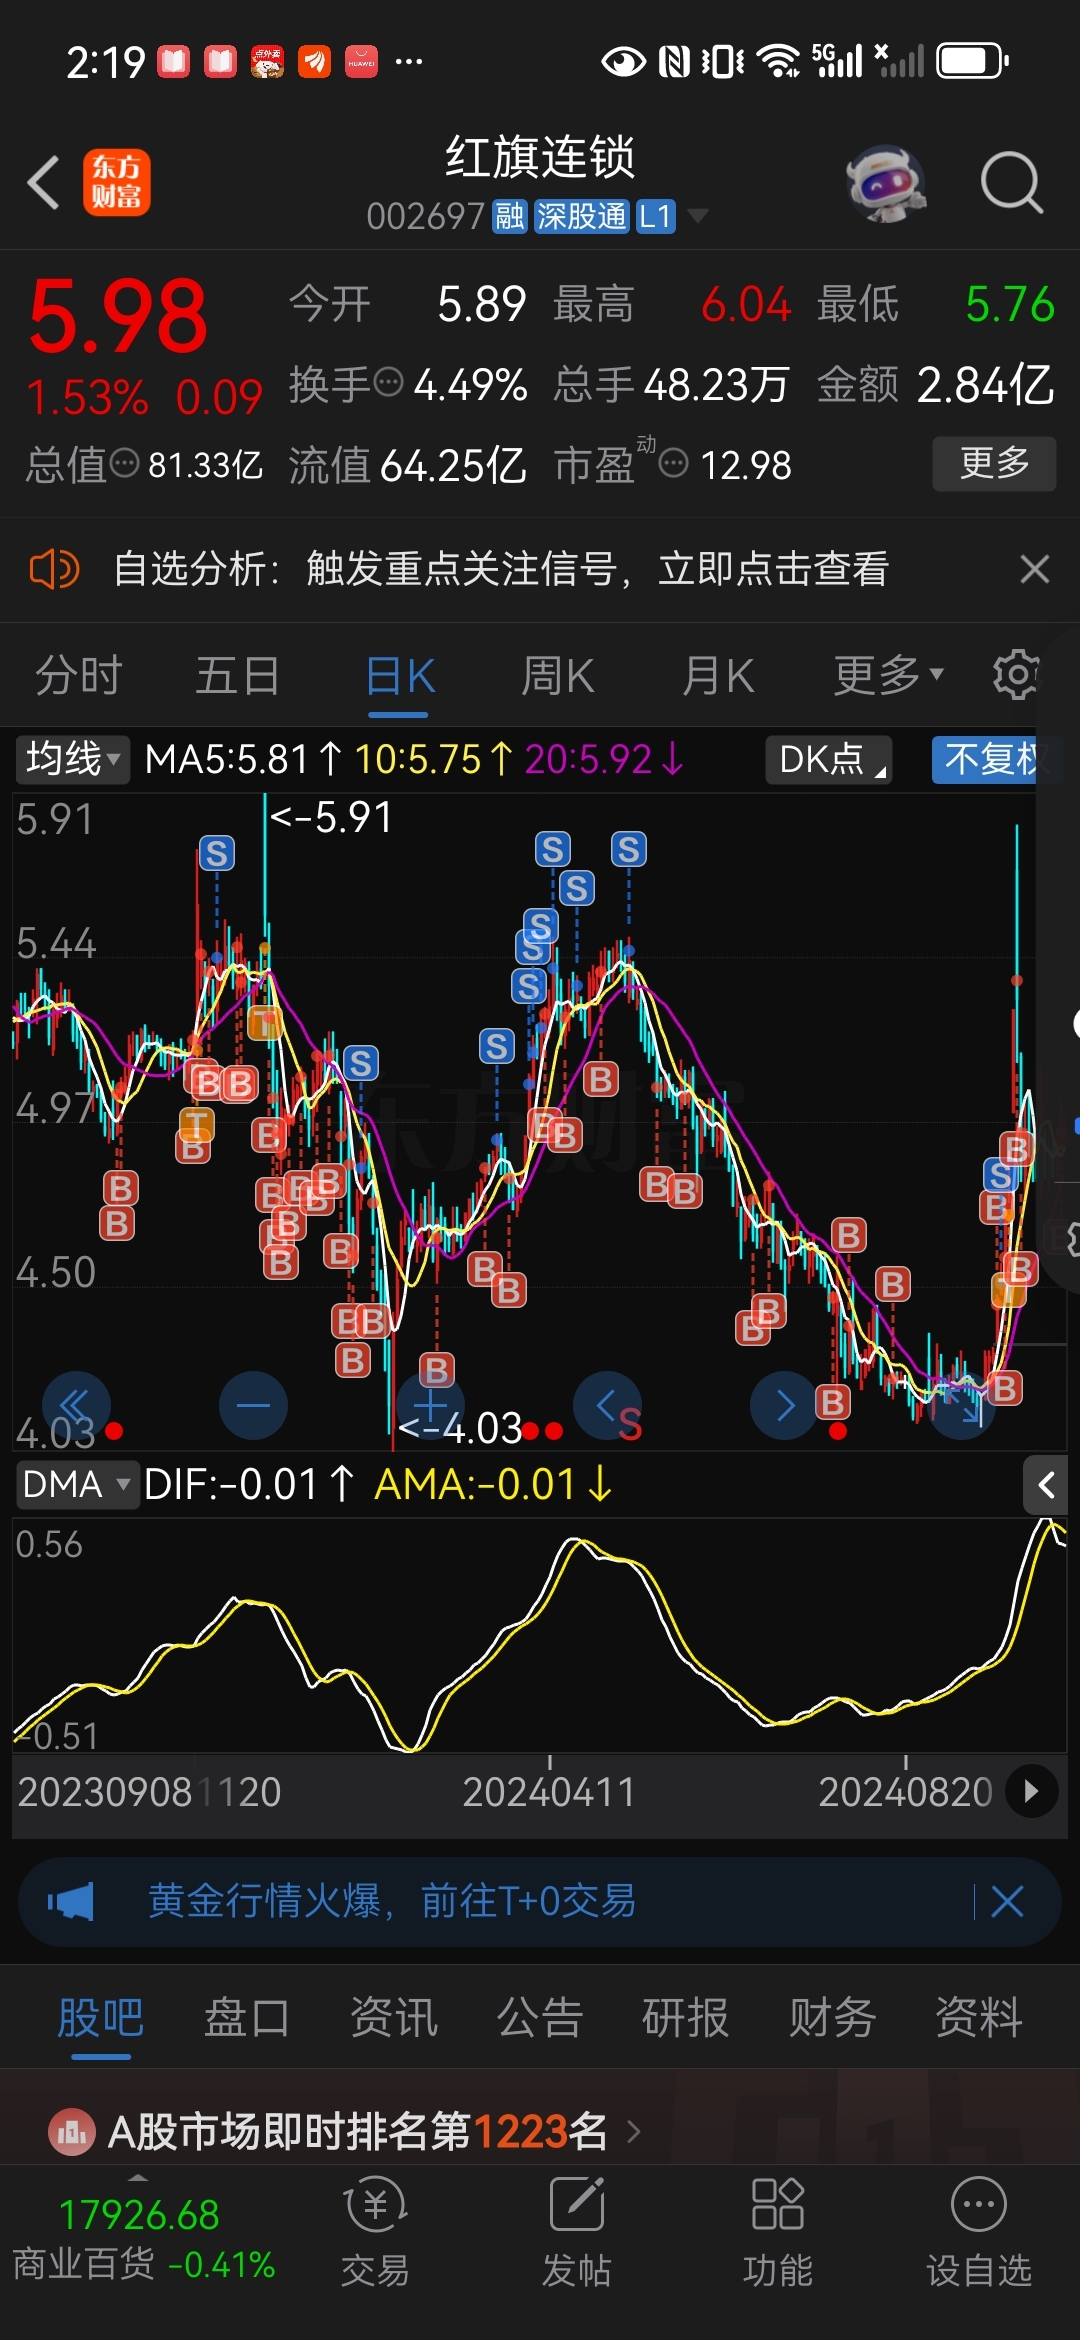Open 更多 quote details

point(994,463)
